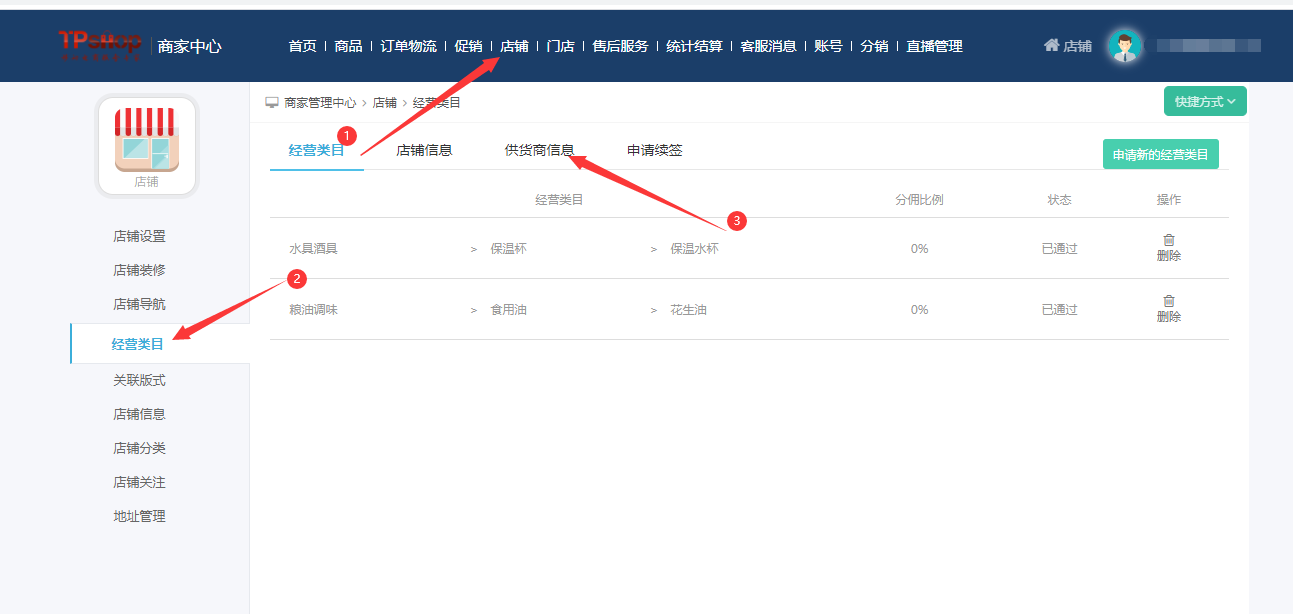Open 订单物流 in the top navigation
The width and height of the screenshot is (1293, 614).
tap(408, 46)
